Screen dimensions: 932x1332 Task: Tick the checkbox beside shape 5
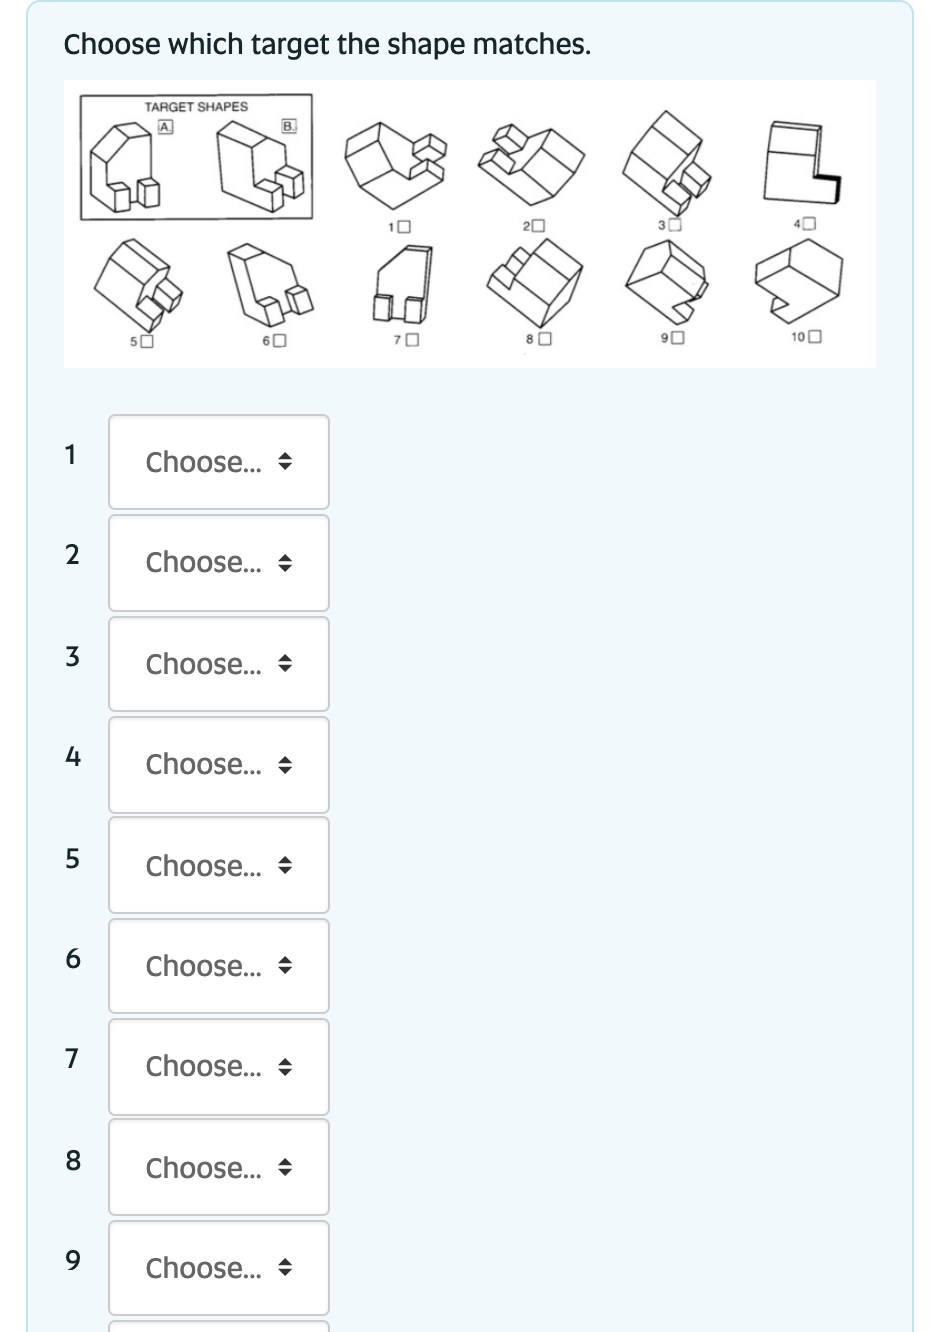point(146,341)
